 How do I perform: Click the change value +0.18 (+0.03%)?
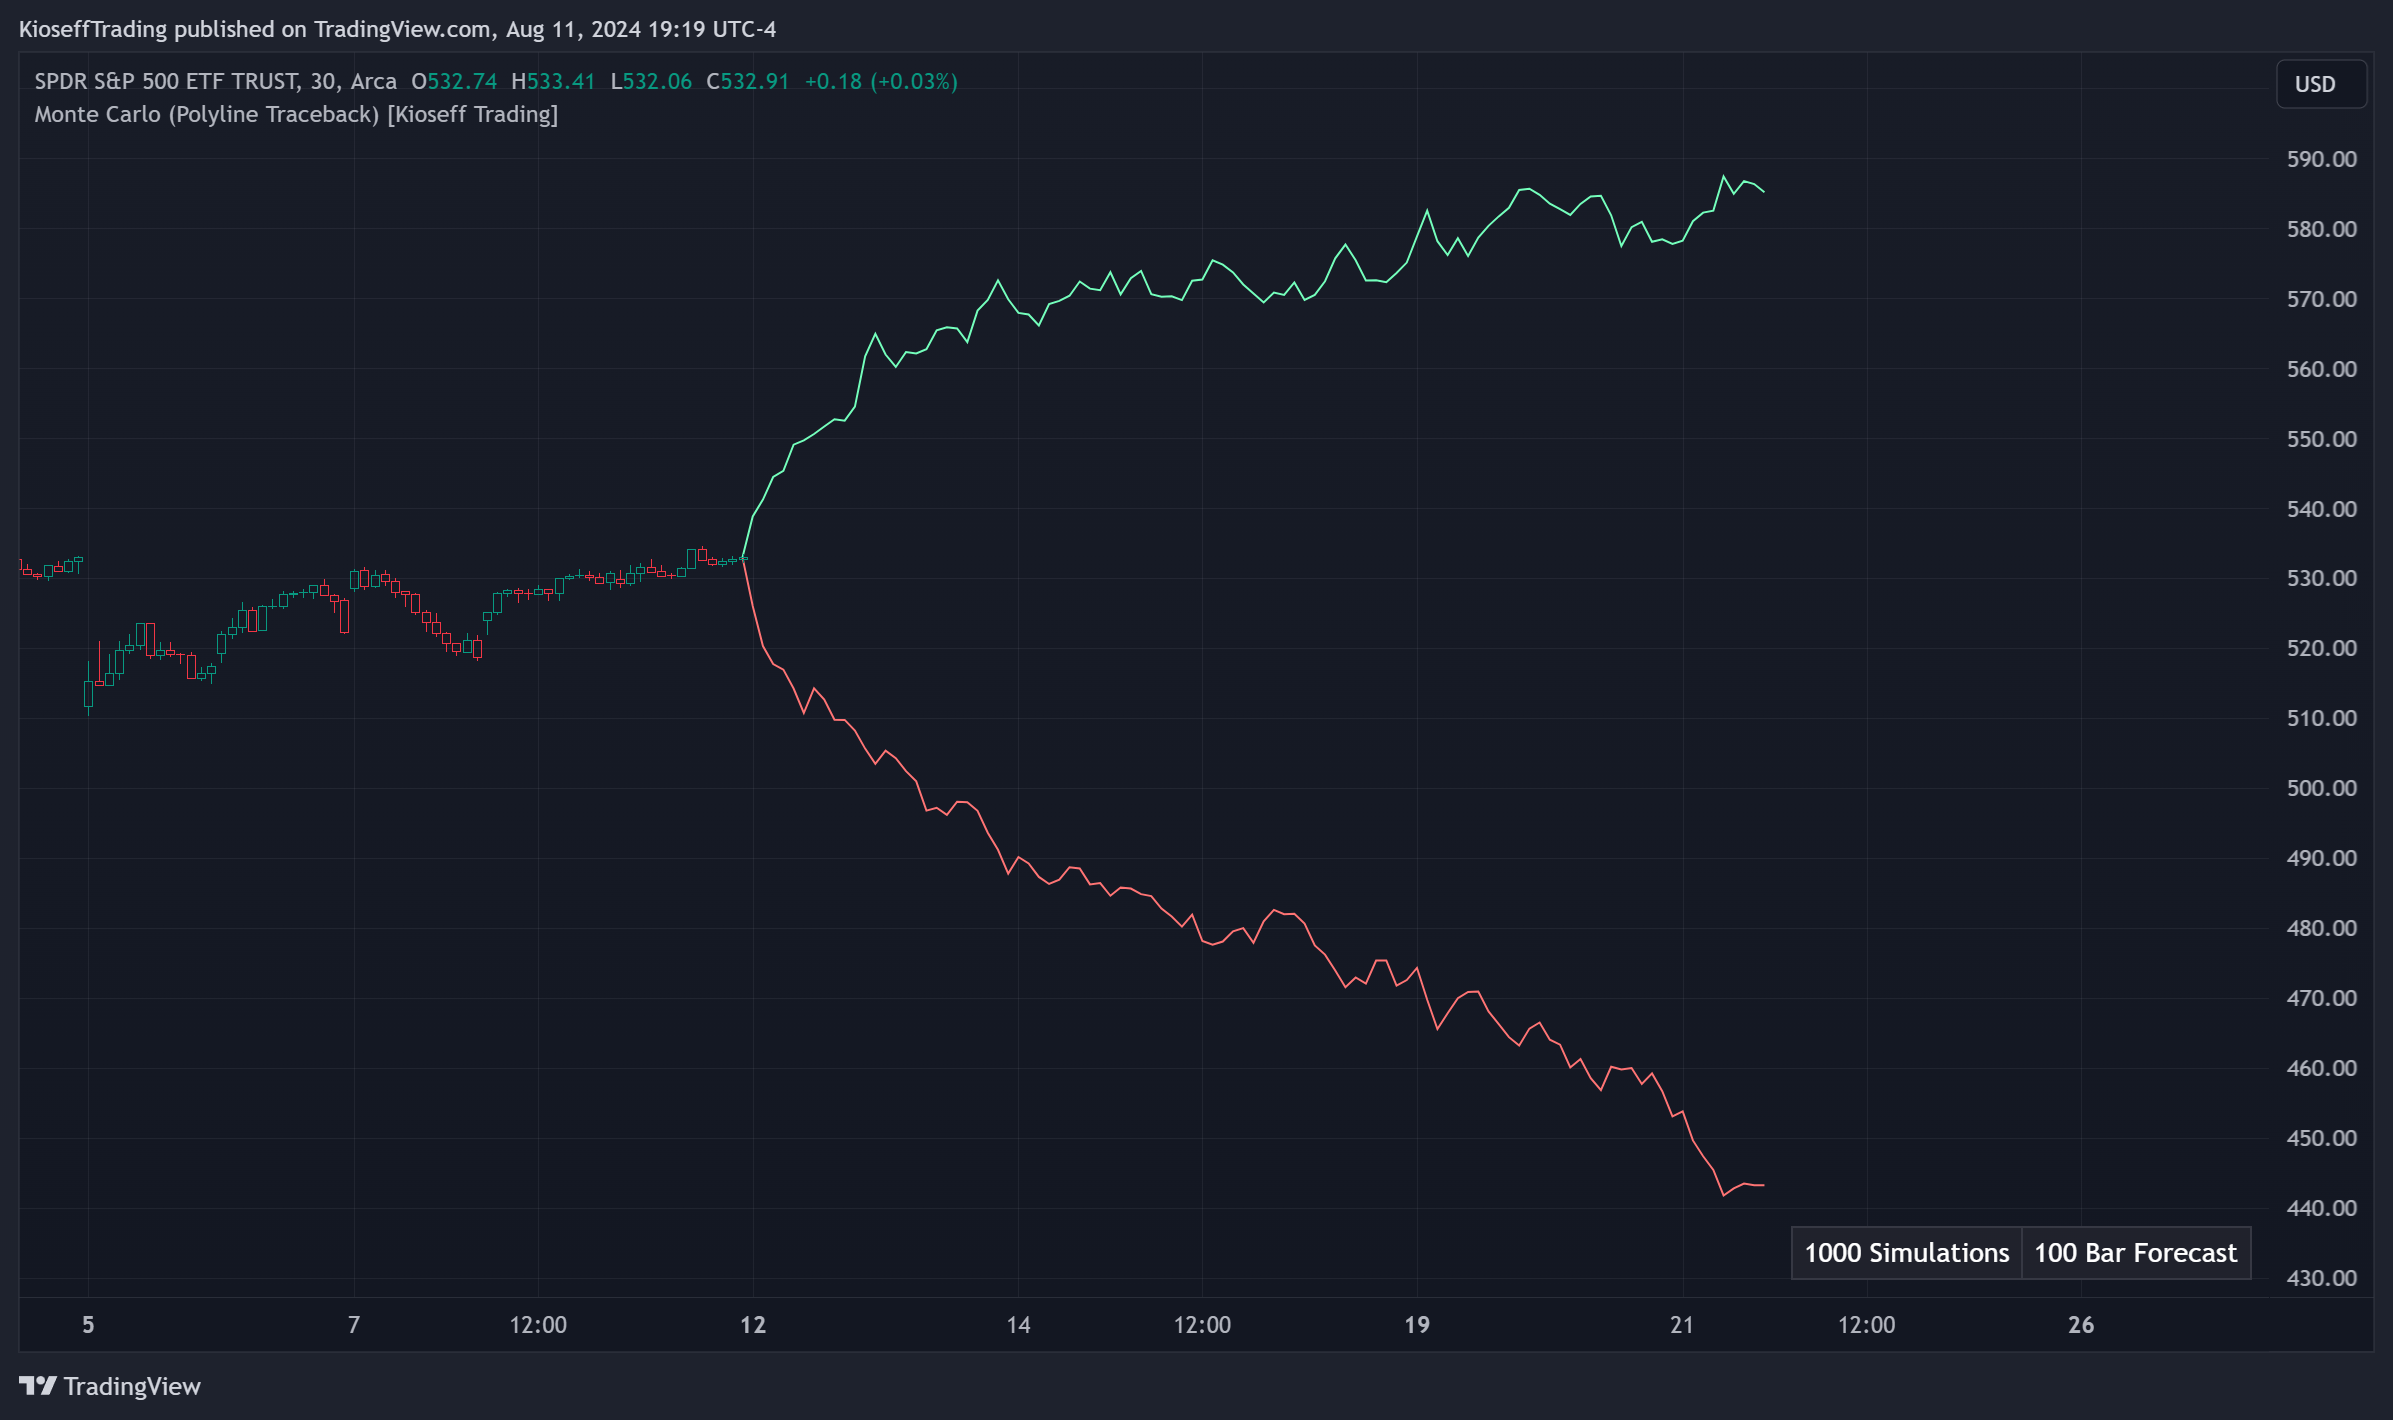click(x=881, y=81)
